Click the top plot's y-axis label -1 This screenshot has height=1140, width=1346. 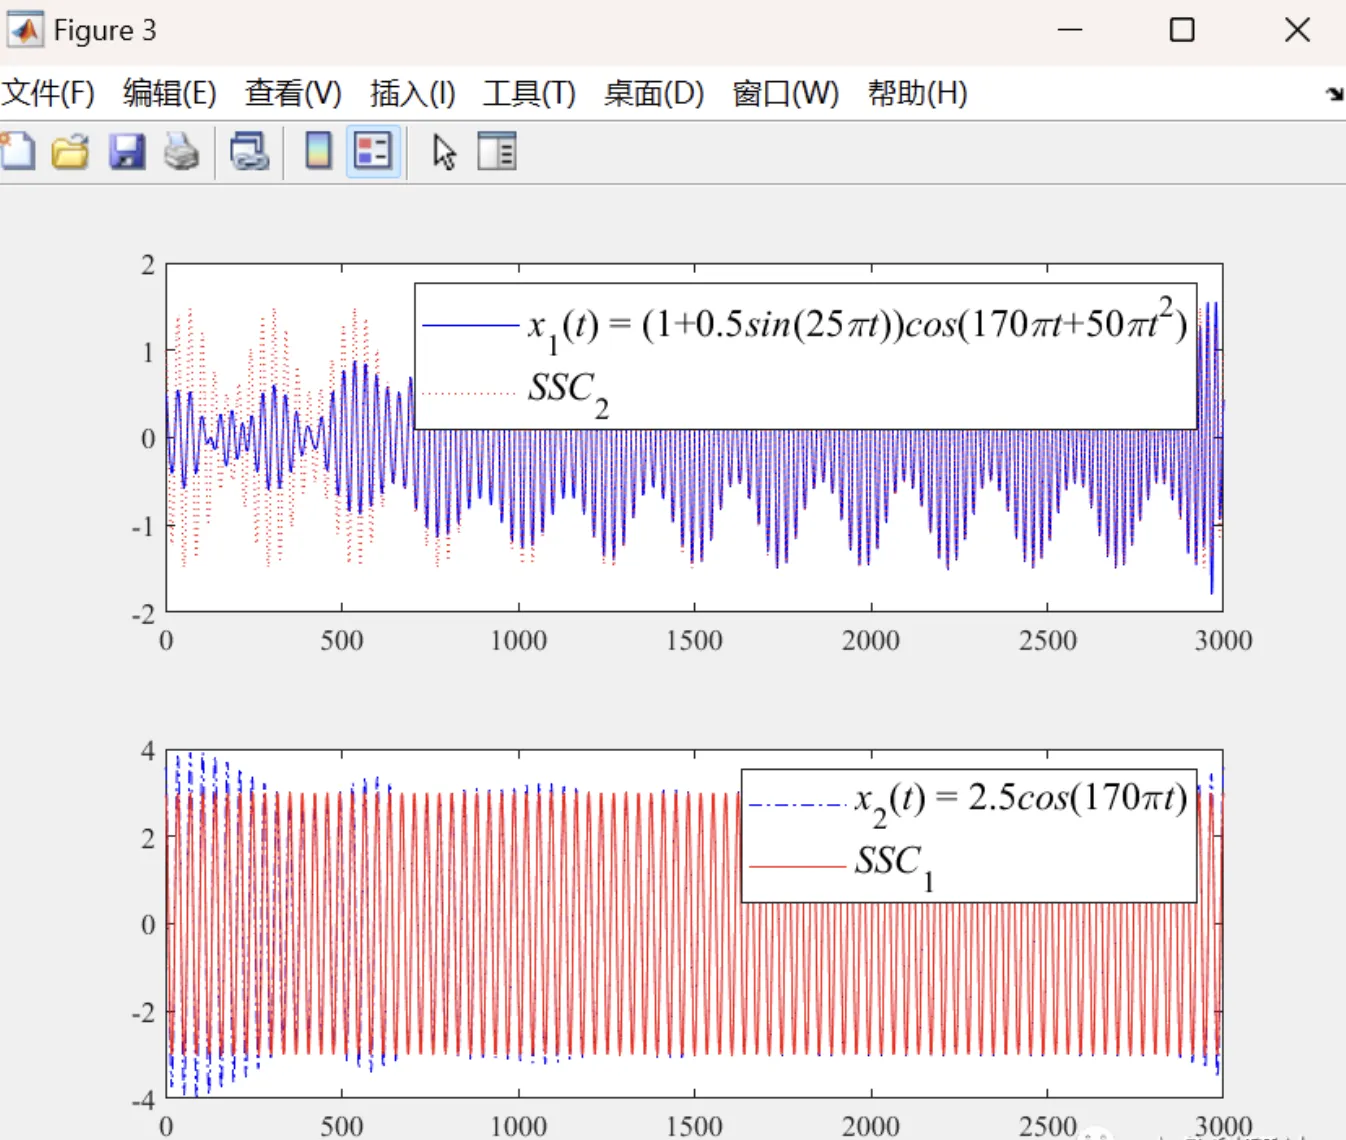[x=144, y=526]
